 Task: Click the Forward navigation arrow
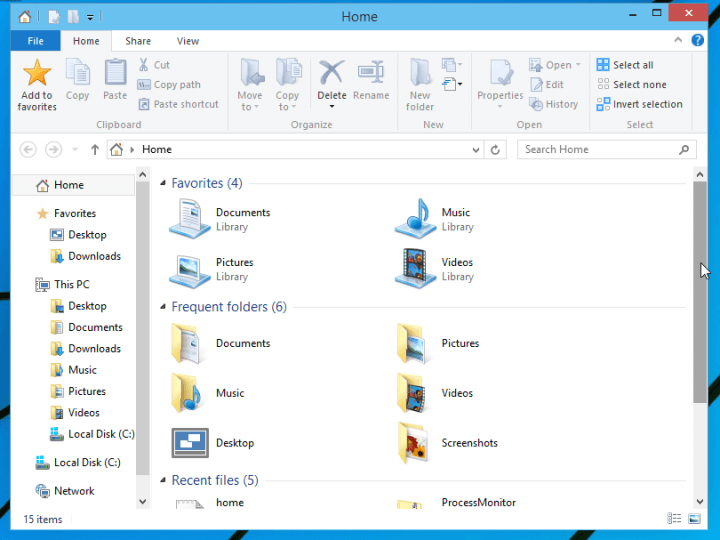53,150
